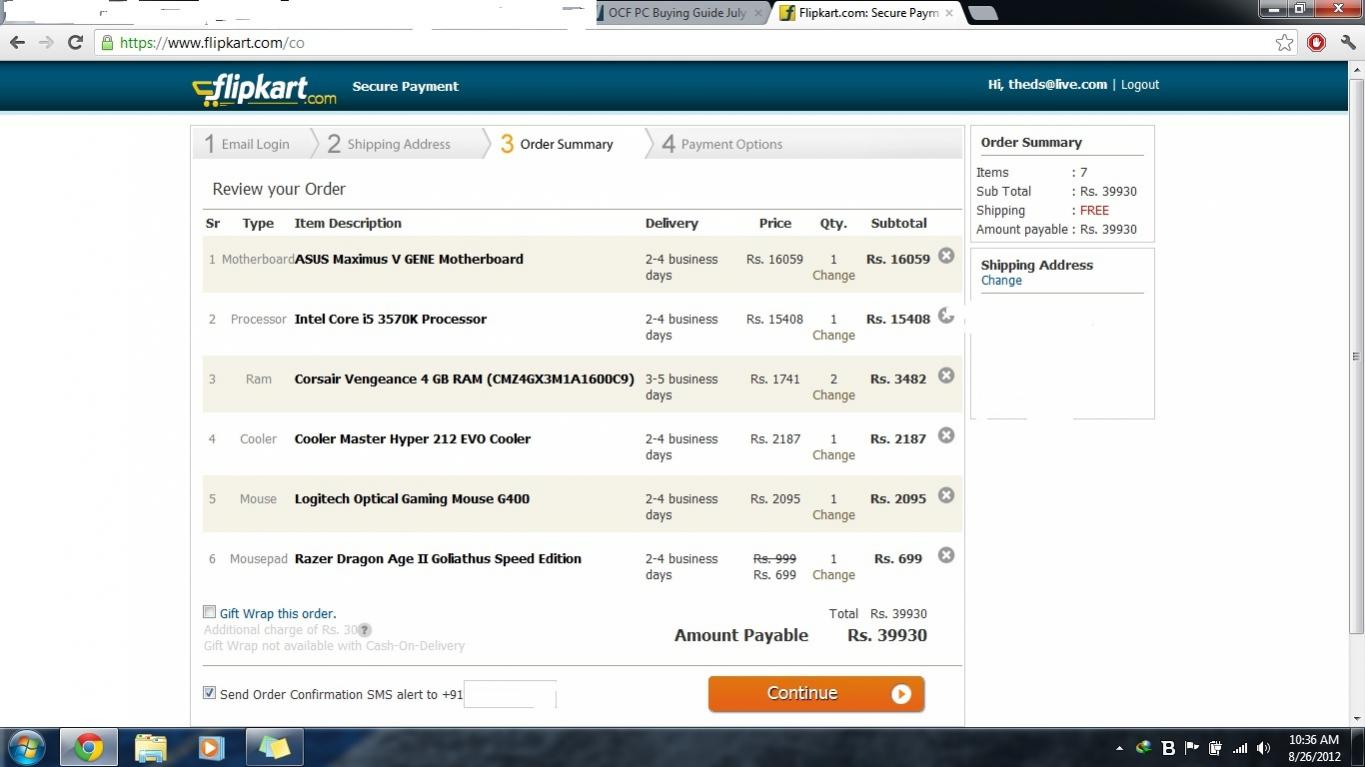Remove the Corsair Vengeance RAM from order
Viewport: 1365px width, 767px height.
[x=945, y=376]
